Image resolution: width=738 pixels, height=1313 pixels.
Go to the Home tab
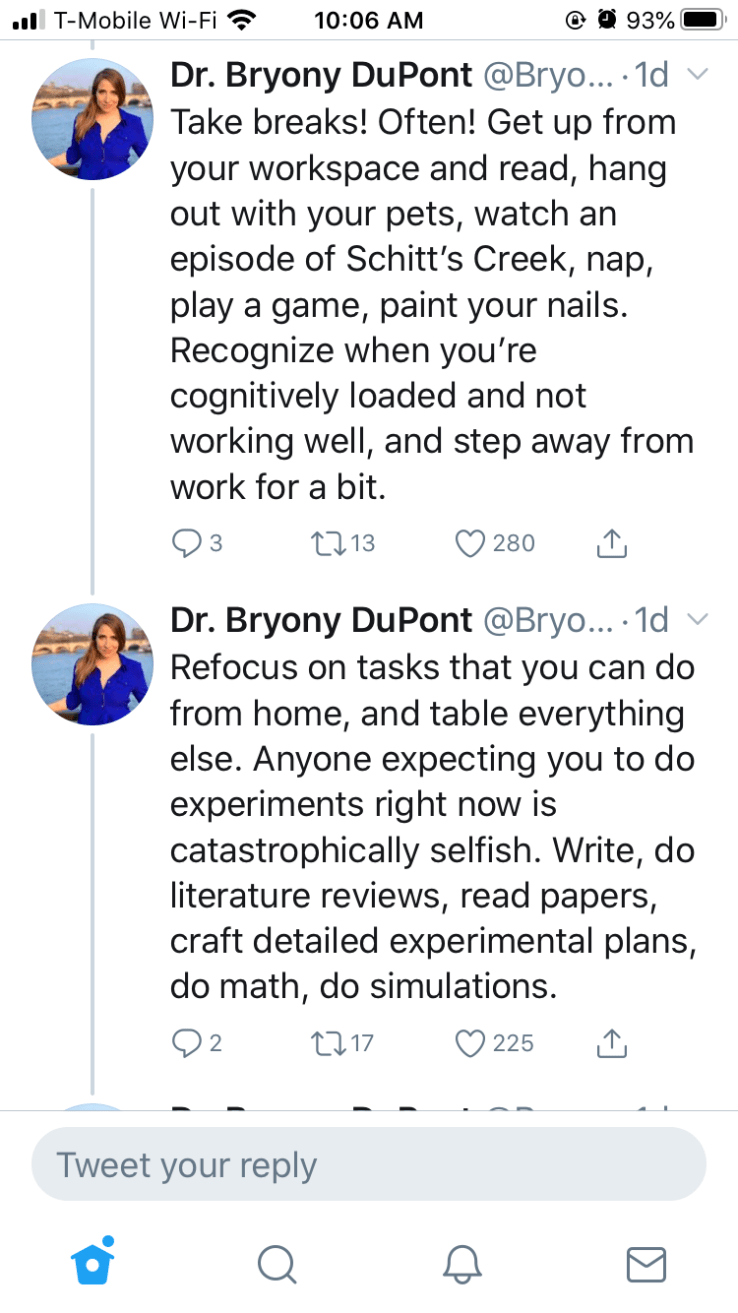point(92,1264)
